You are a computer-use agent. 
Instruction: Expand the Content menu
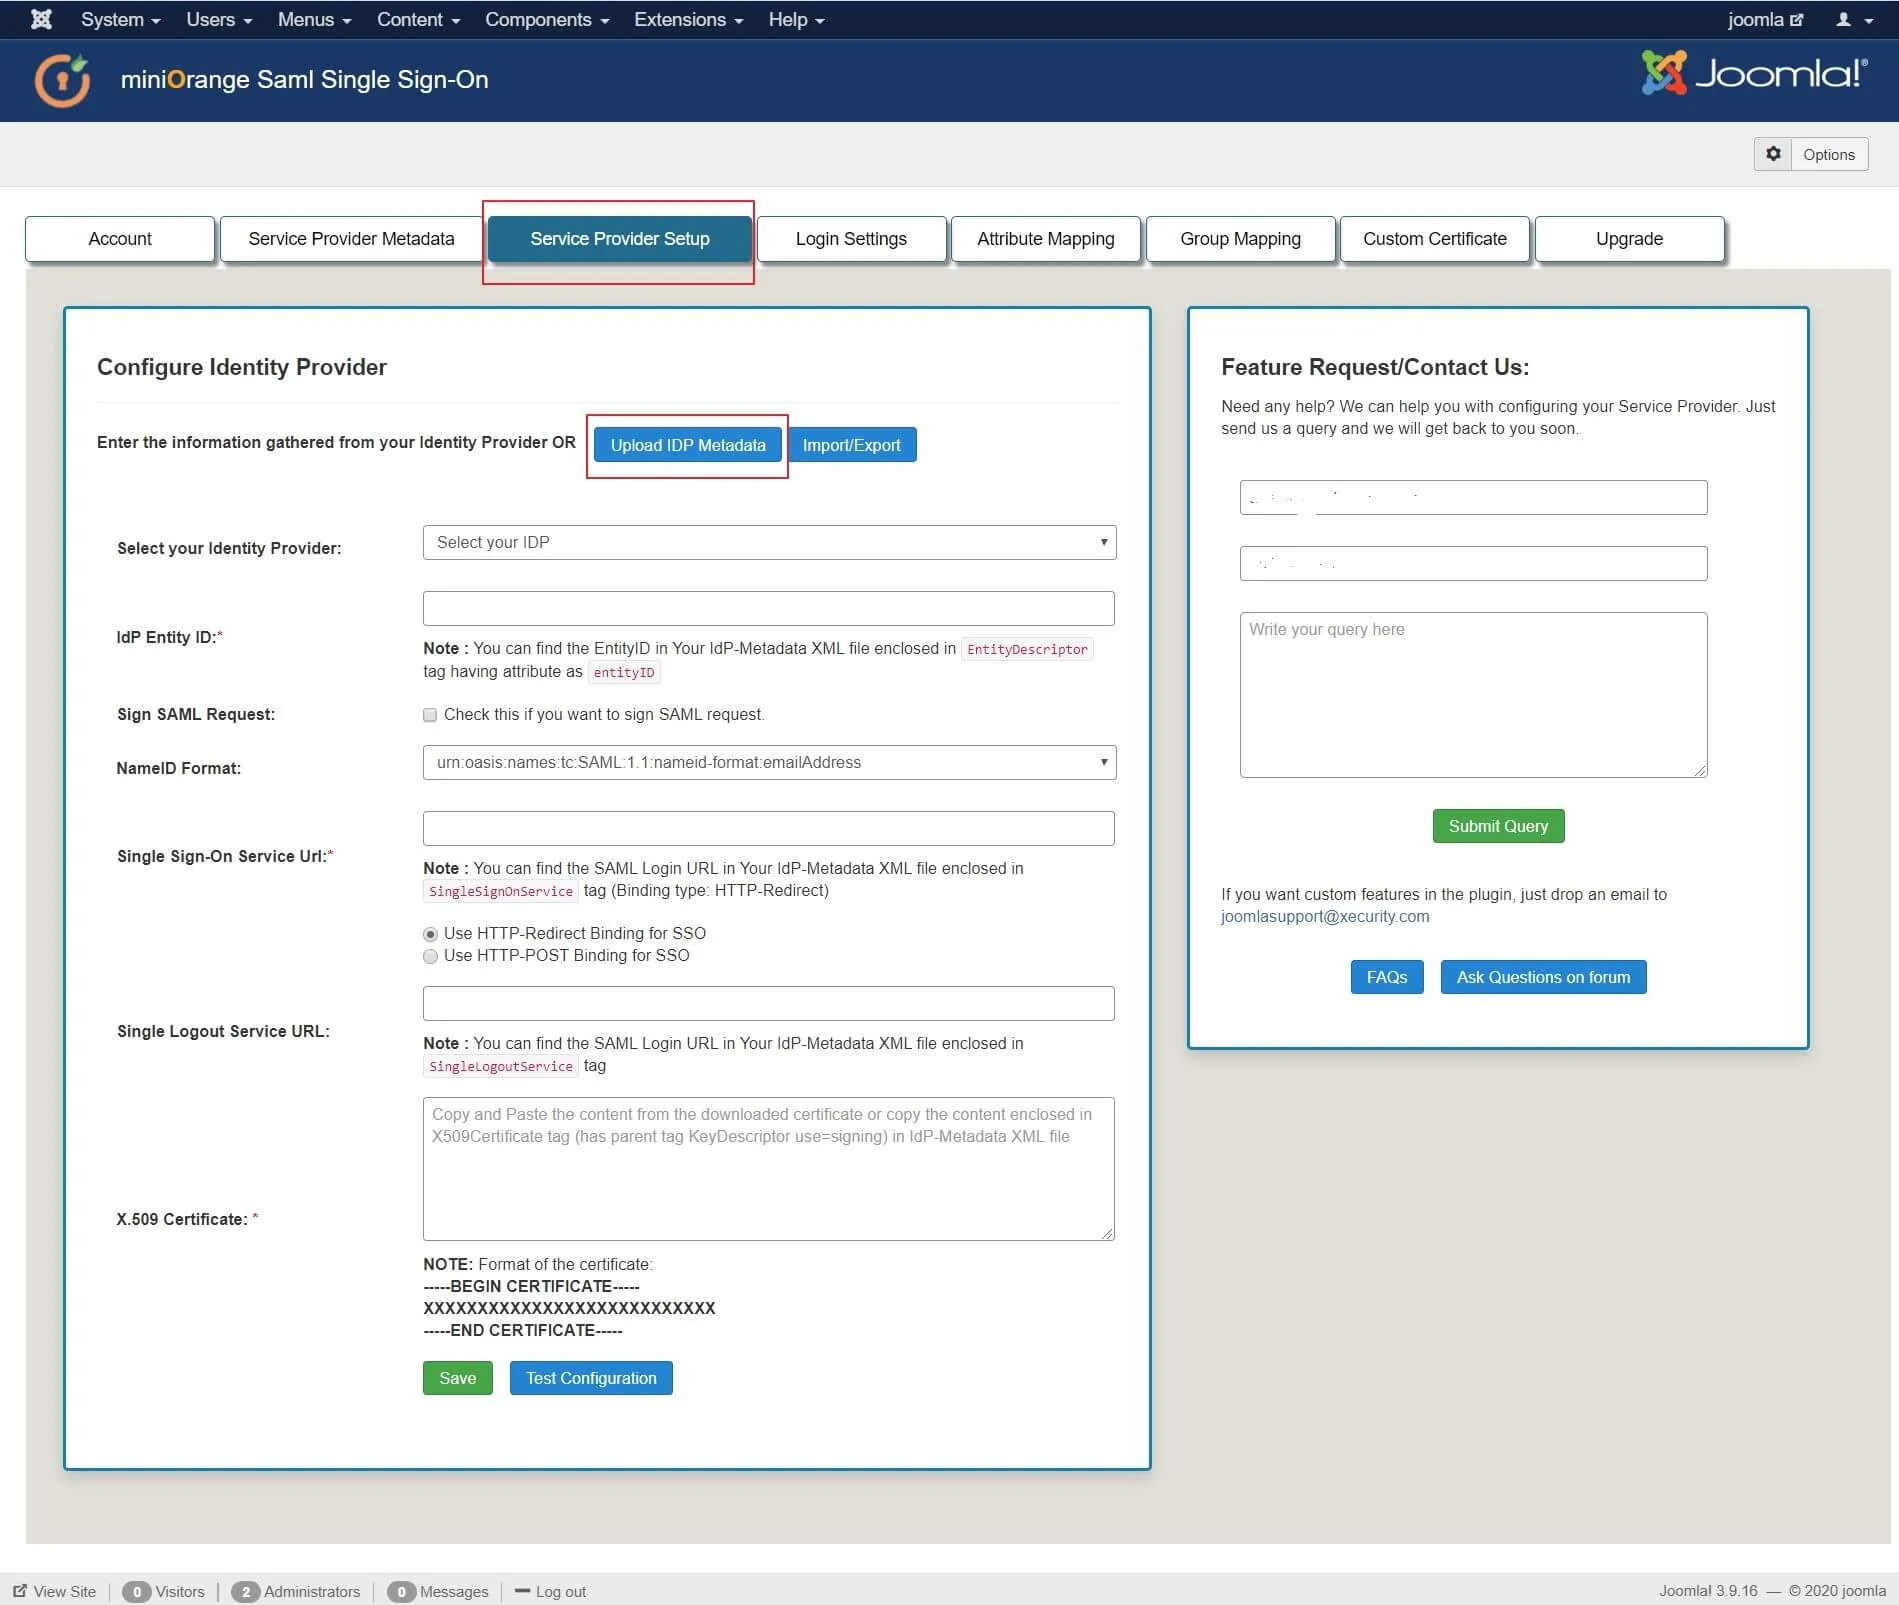[418, 19]
